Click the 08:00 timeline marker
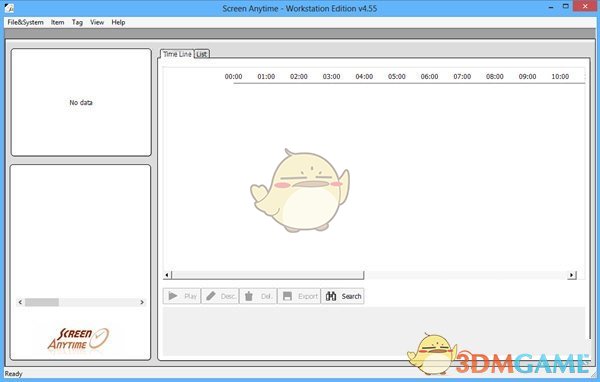The height and width of the screenshot is (382, 600). pos(495,77)
